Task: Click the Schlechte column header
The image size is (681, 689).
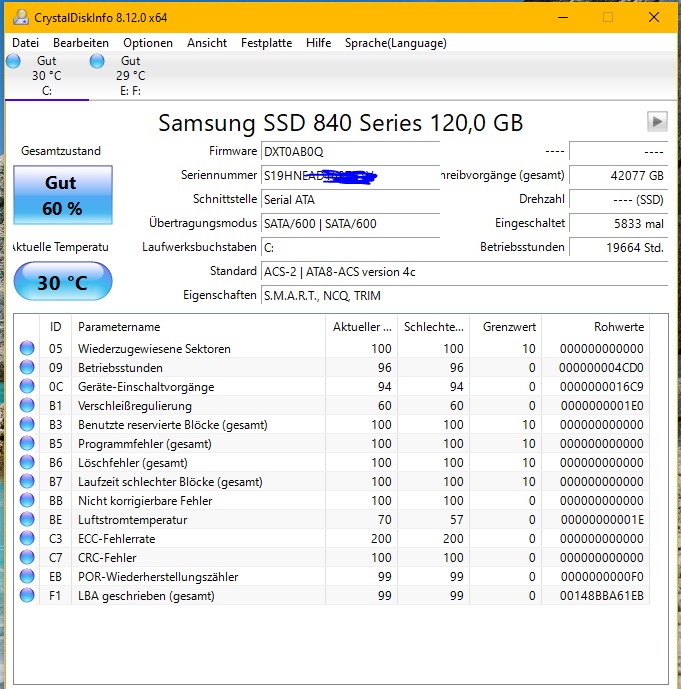Action: click(x=434, y=327)
